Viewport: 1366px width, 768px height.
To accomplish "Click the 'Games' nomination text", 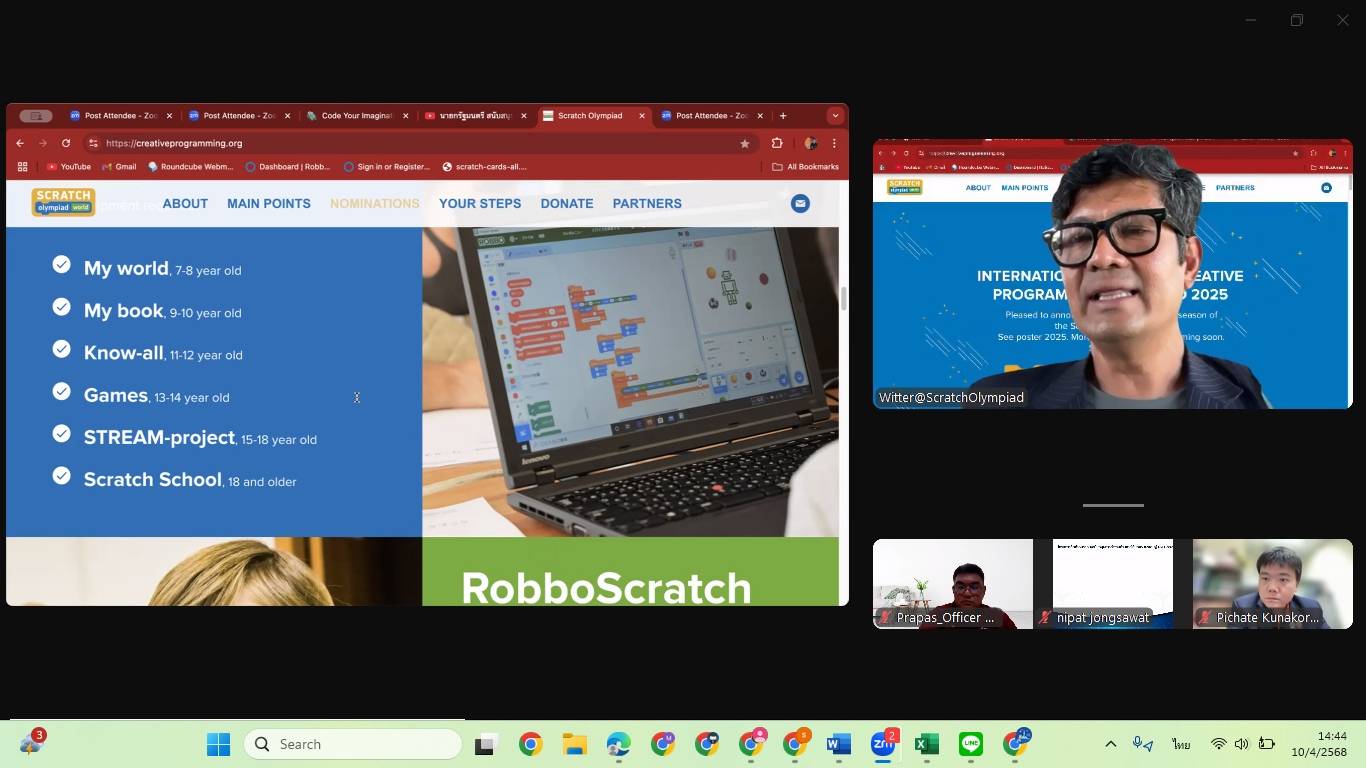I will point(116,395).
